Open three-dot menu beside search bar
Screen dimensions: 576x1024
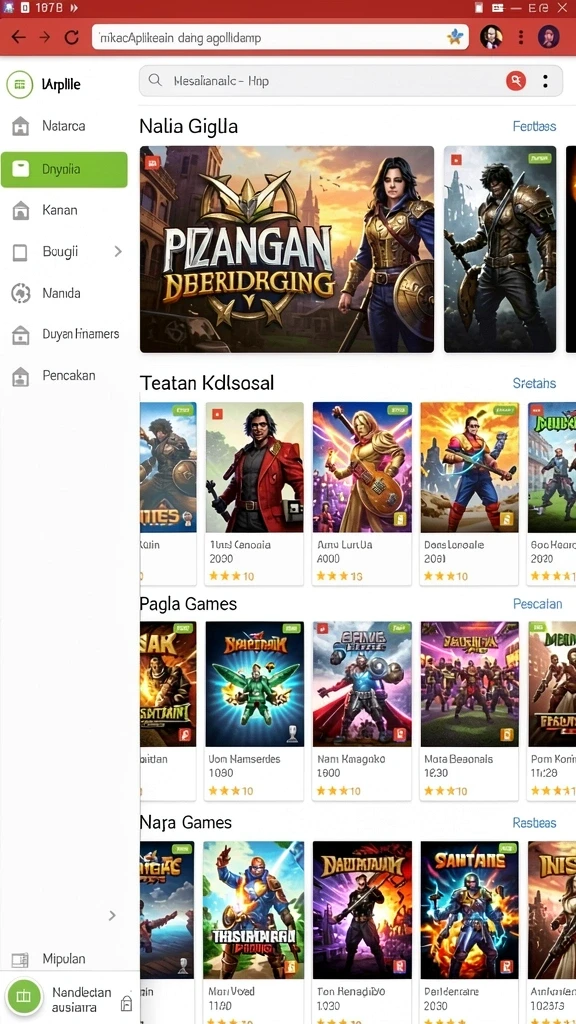click(545, 81)
